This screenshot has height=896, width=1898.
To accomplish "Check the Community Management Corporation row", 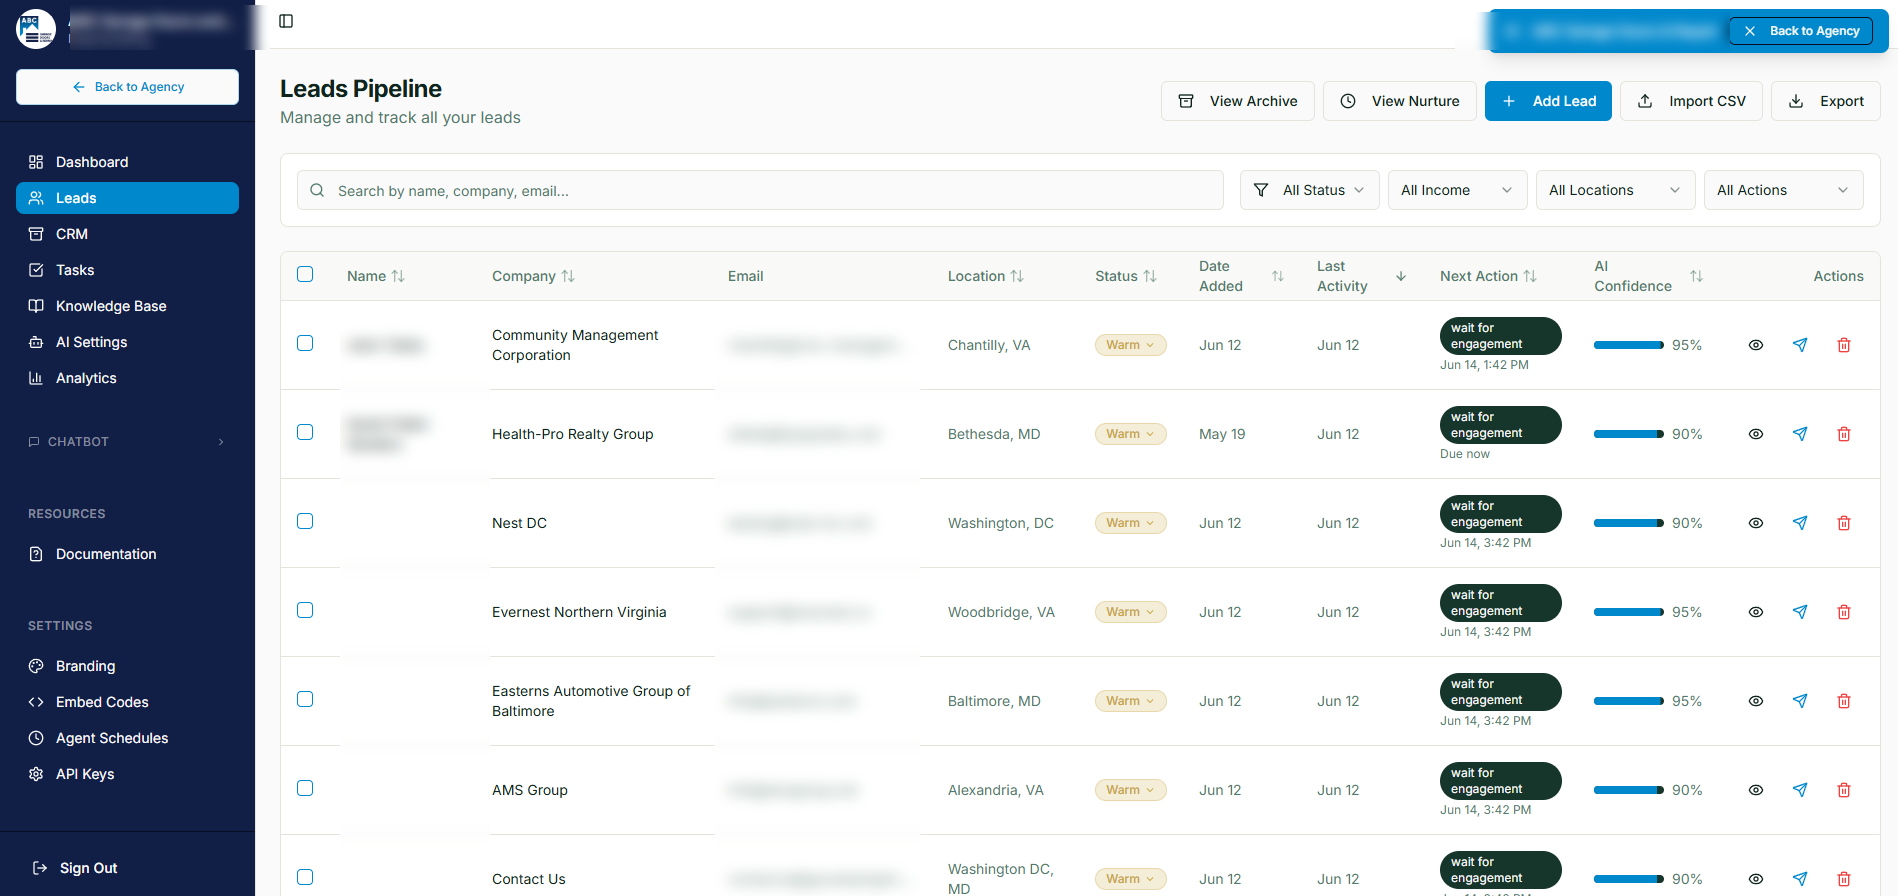I will click(305, 343).
